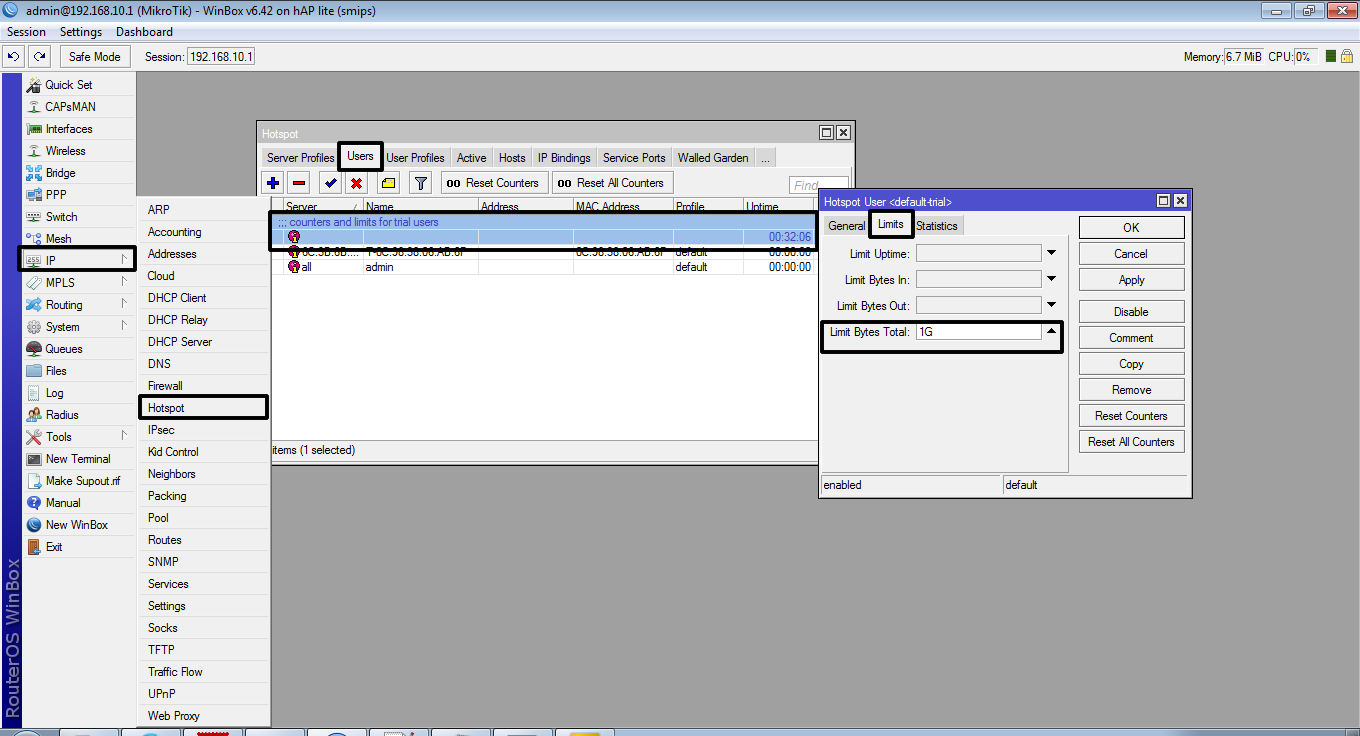Click the blue checkmark enable icon
This screenshot has width=1360, height=736.
(x=330, y=183)
